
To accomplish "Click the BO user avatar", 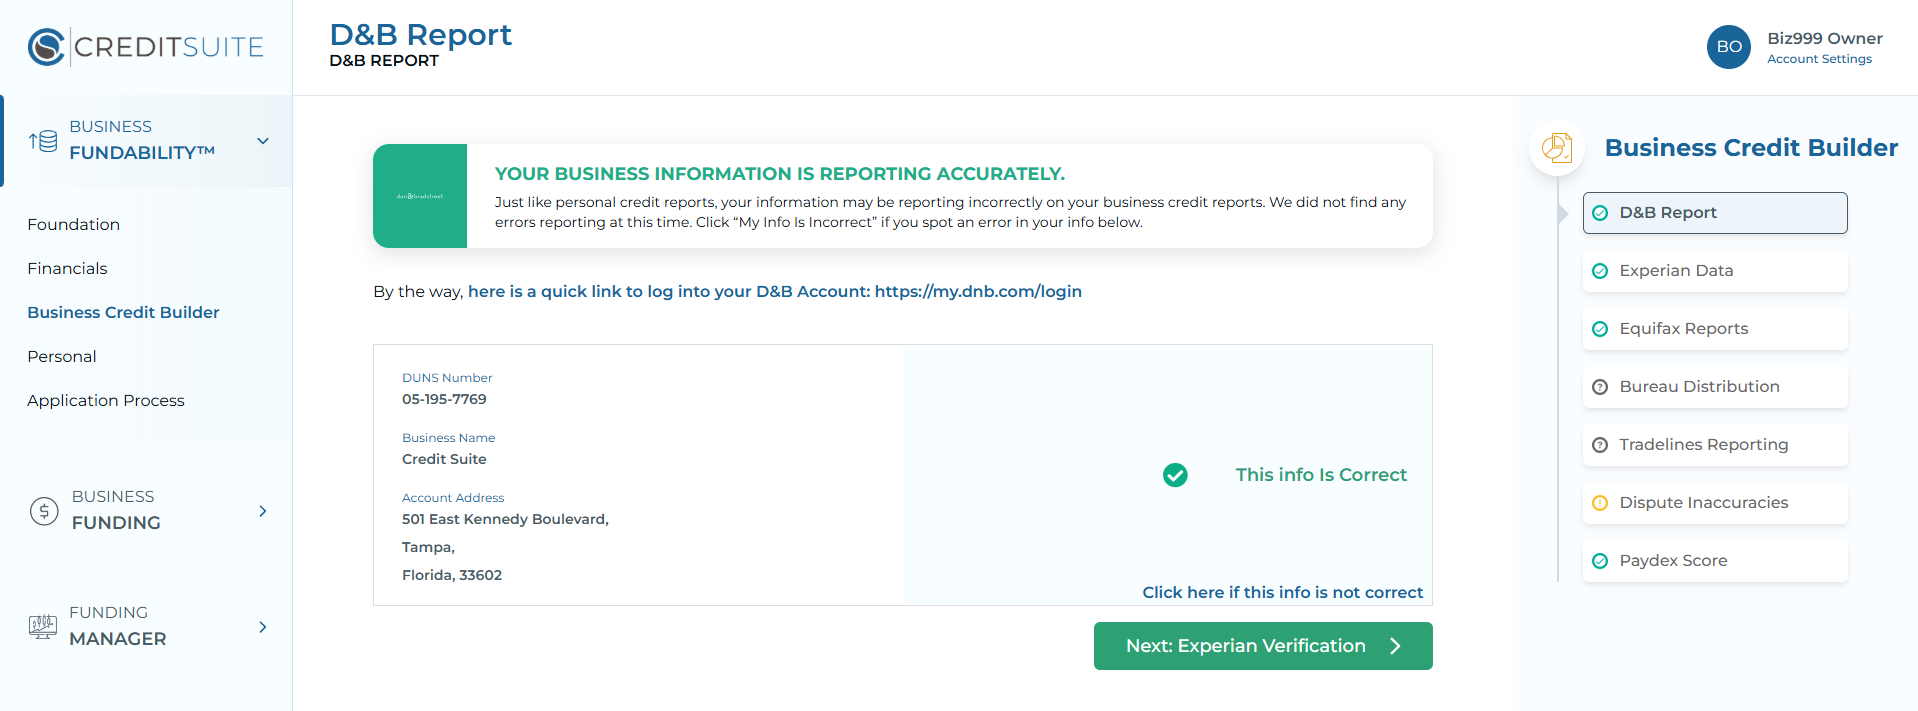I will (x=1728, y=47).
